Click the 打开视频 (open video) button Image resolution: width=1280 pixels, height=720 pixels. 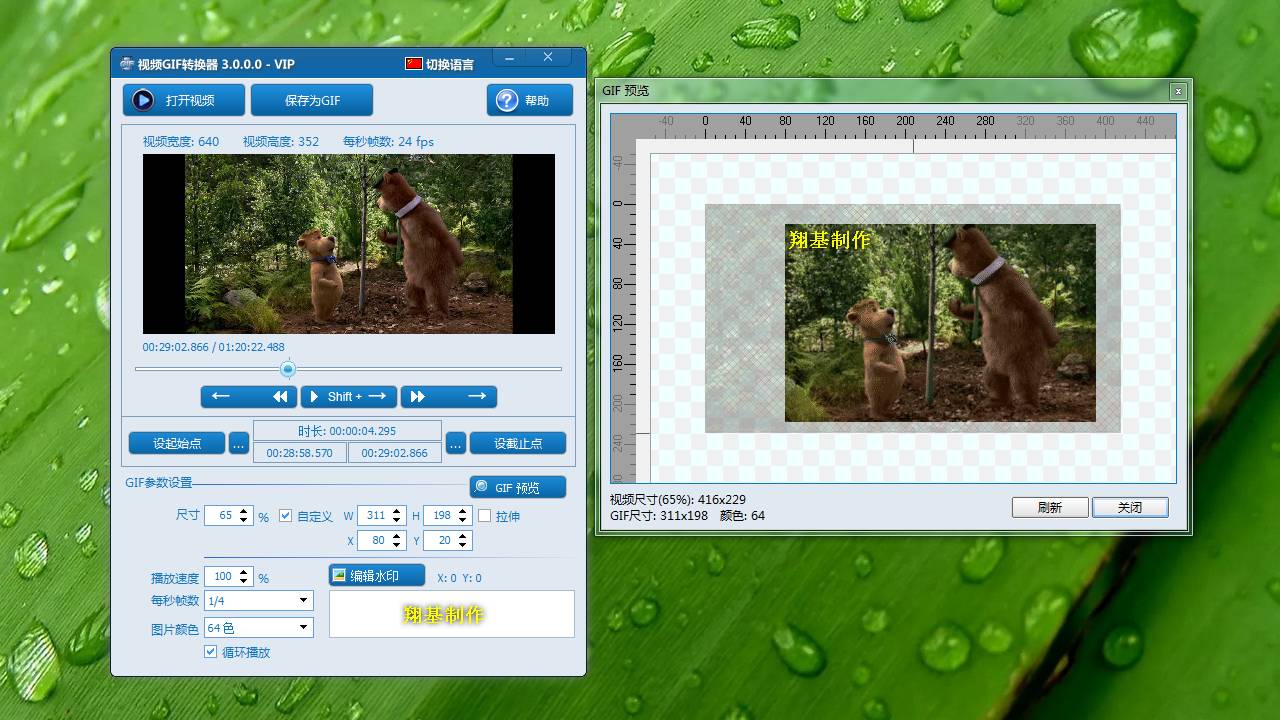(x=183, y=100)
